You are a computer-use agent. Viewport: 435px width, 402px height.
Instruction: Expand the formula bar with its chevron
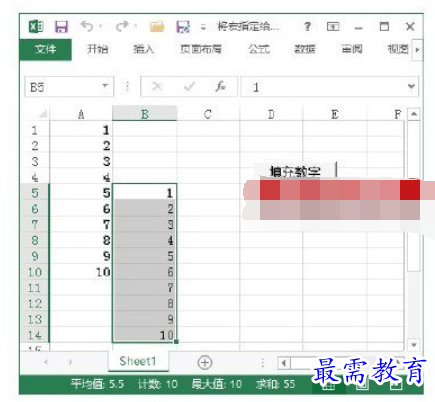click(412, 87)
